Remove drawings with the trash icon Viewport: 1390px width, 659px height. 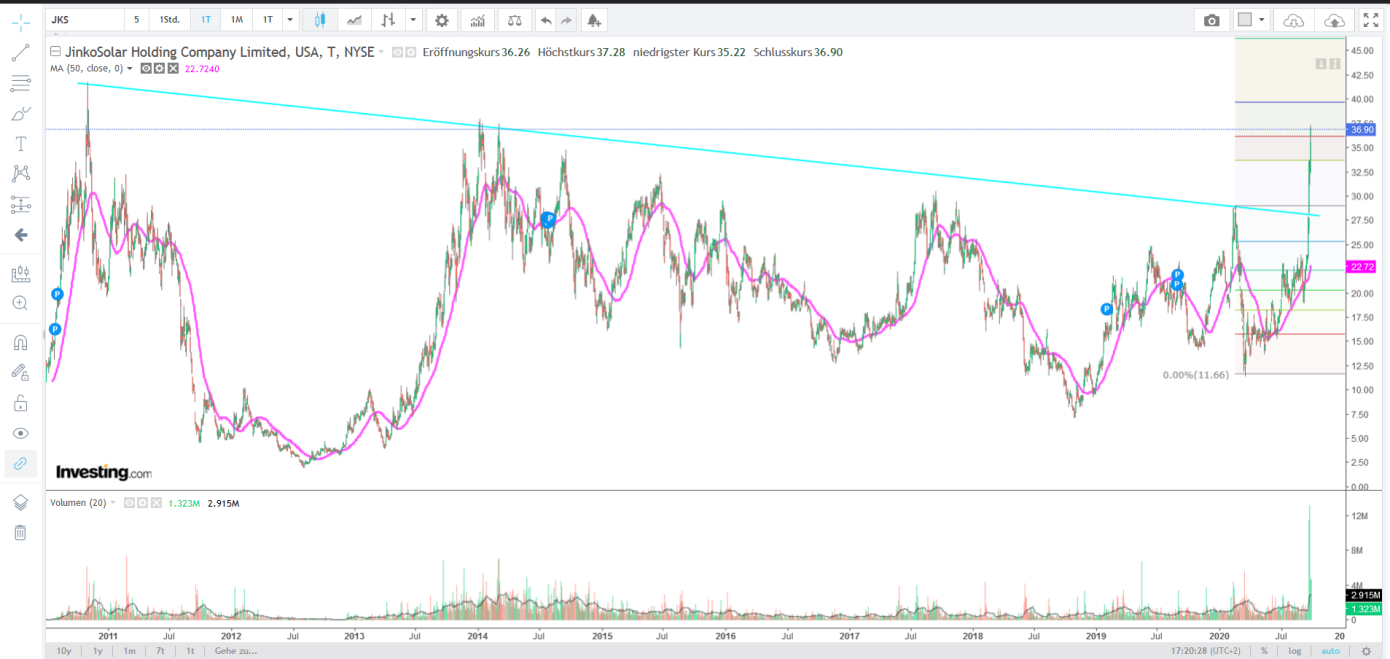(x=20, y=532)
